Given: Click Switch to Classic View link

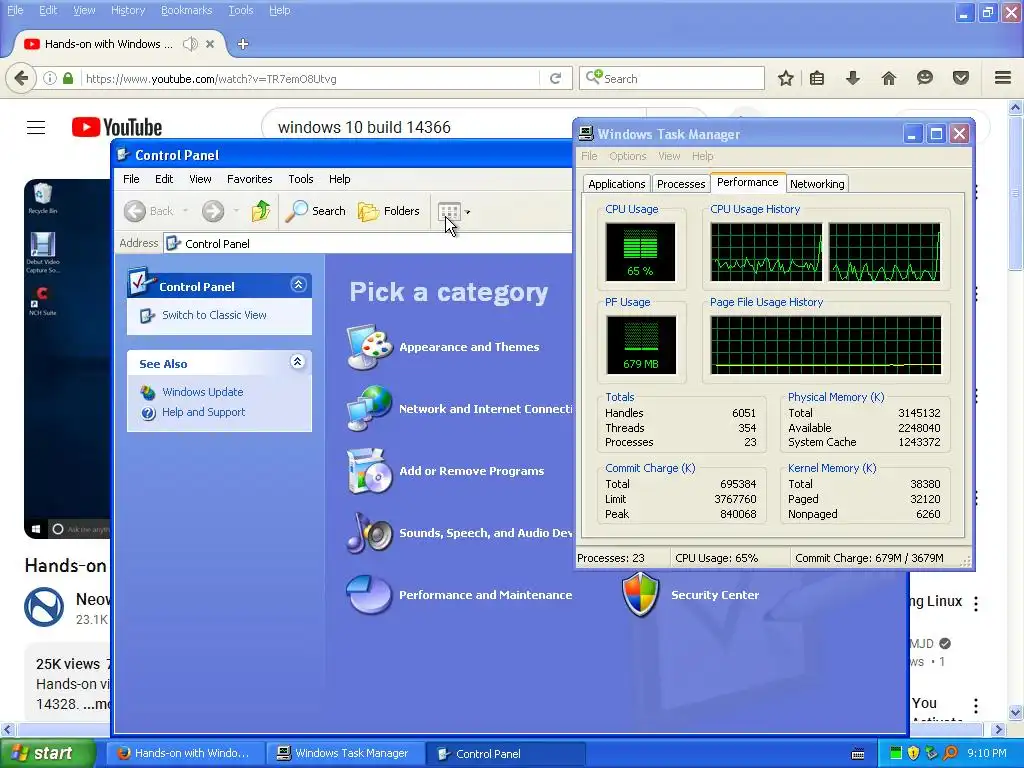Looking at the screenshot, I should tap(214, 315).
